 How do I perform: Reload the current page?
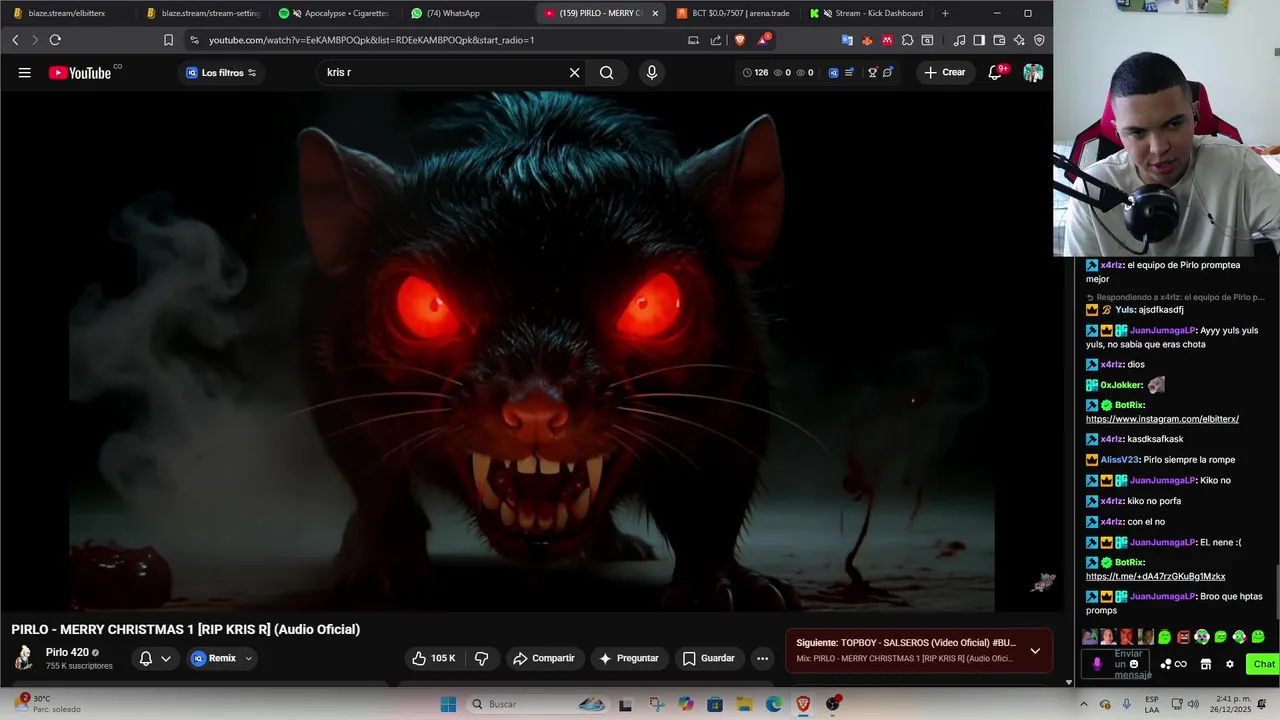(x=55, y=40)
